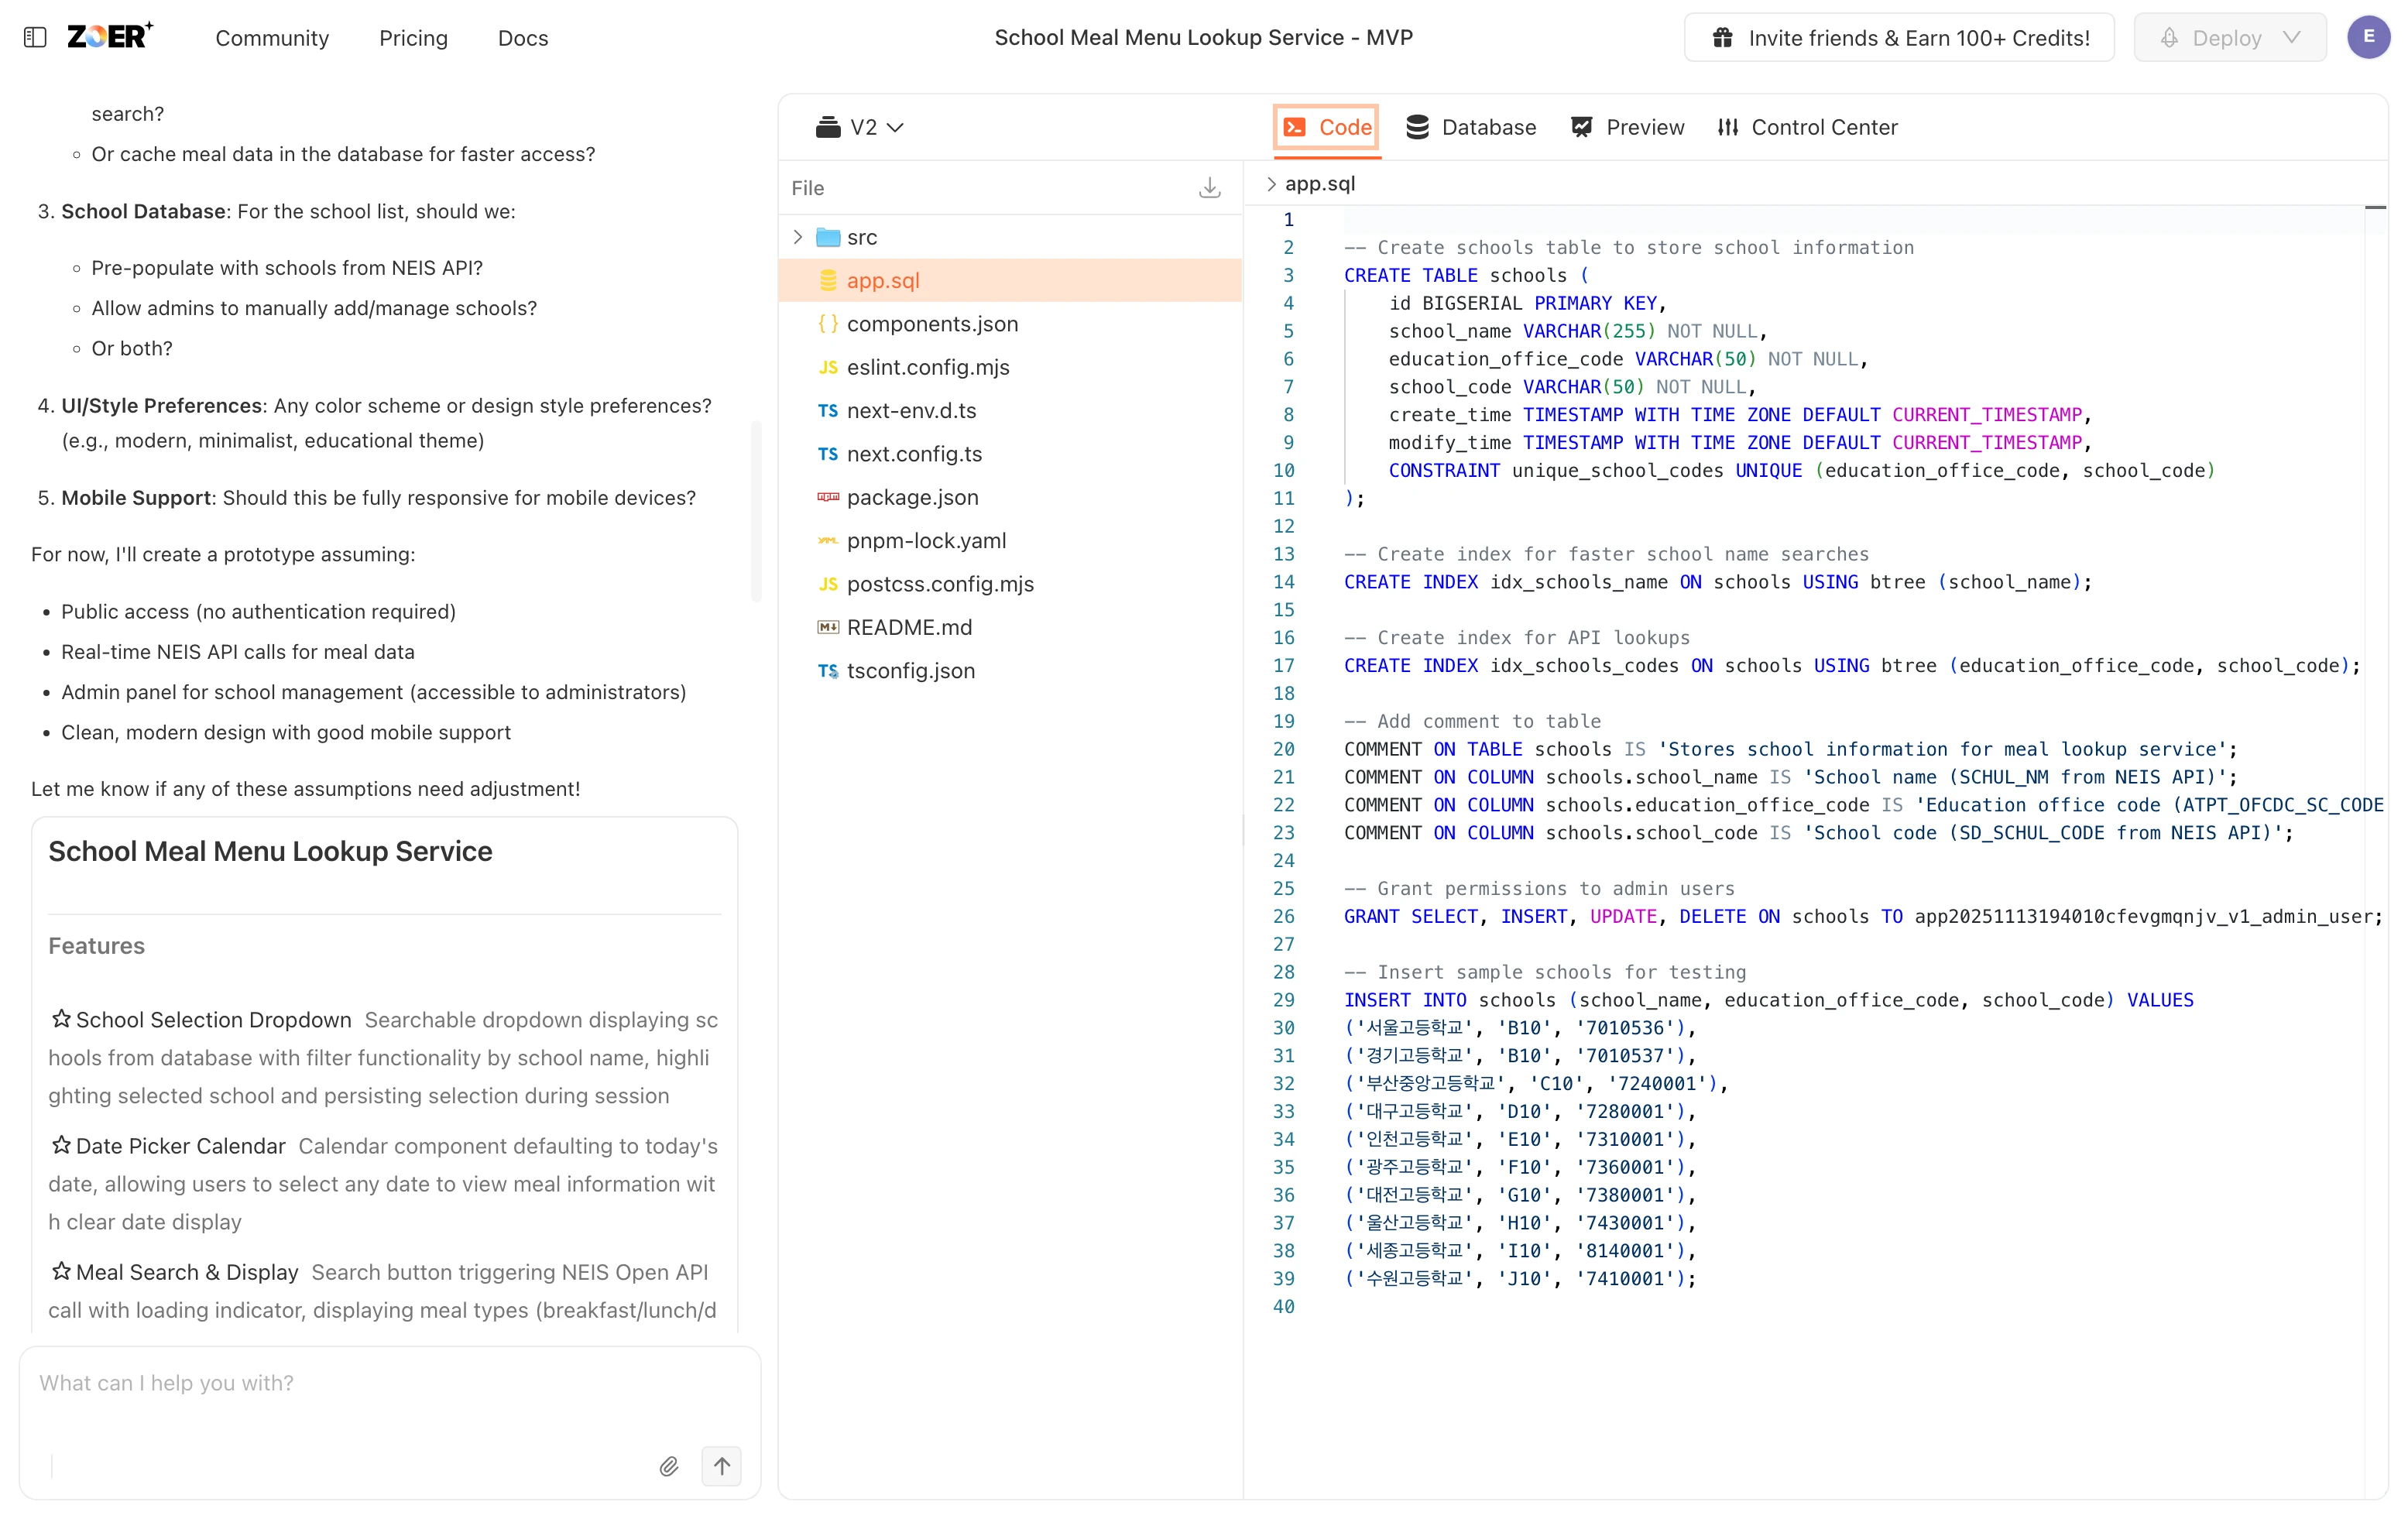
Task: Click the attach file paperclip icon
Action: 669,1466
